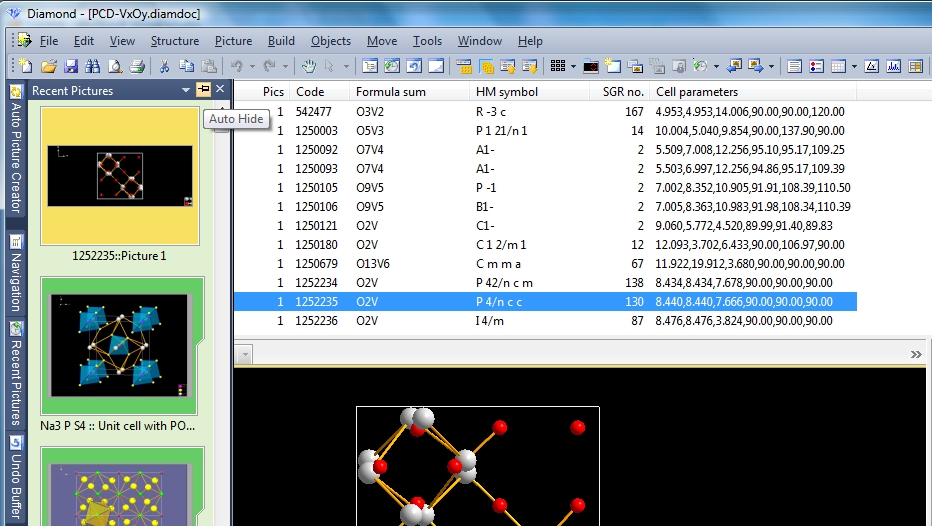This screenshot has width=932, height=526.
Task: Open the Build menu
Action: (281, 41)
